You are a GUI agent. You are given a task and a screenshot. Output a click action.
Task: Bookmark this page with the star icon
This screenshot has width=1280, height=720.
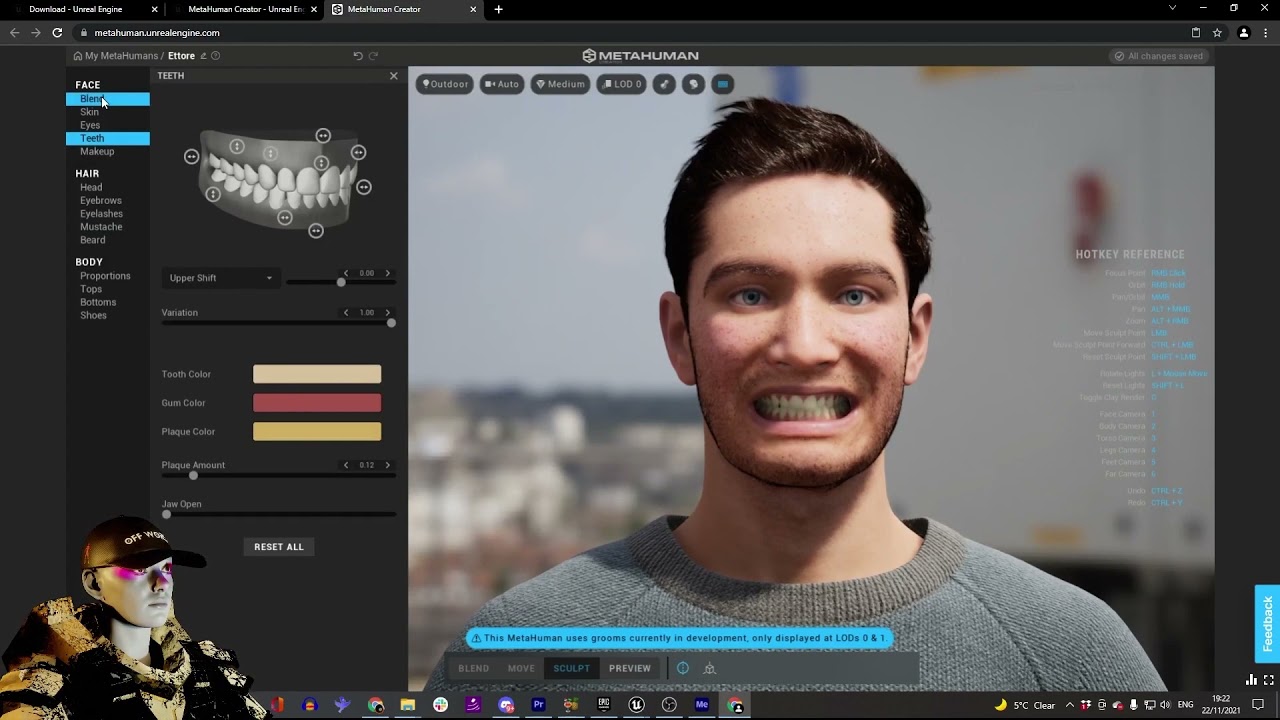(x=1217, y=32)
